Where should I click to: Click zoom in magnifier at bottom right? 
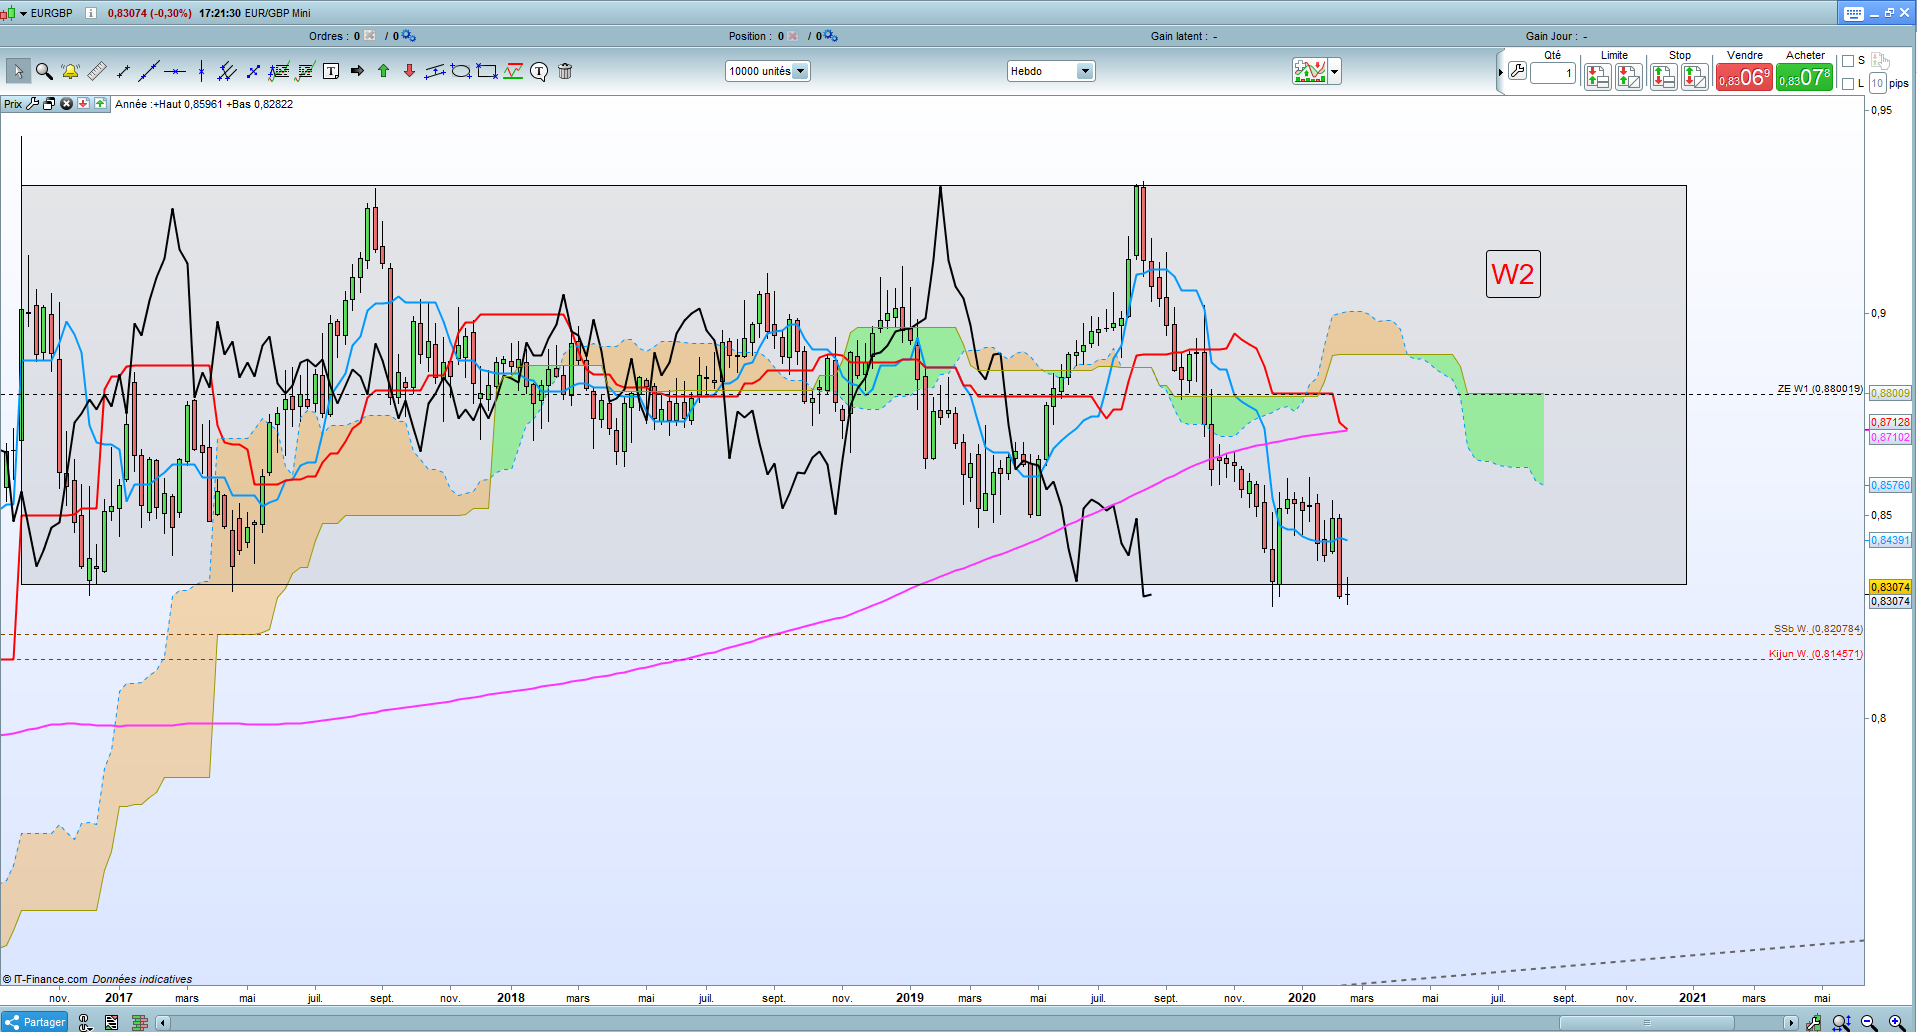(1895, 1022)
